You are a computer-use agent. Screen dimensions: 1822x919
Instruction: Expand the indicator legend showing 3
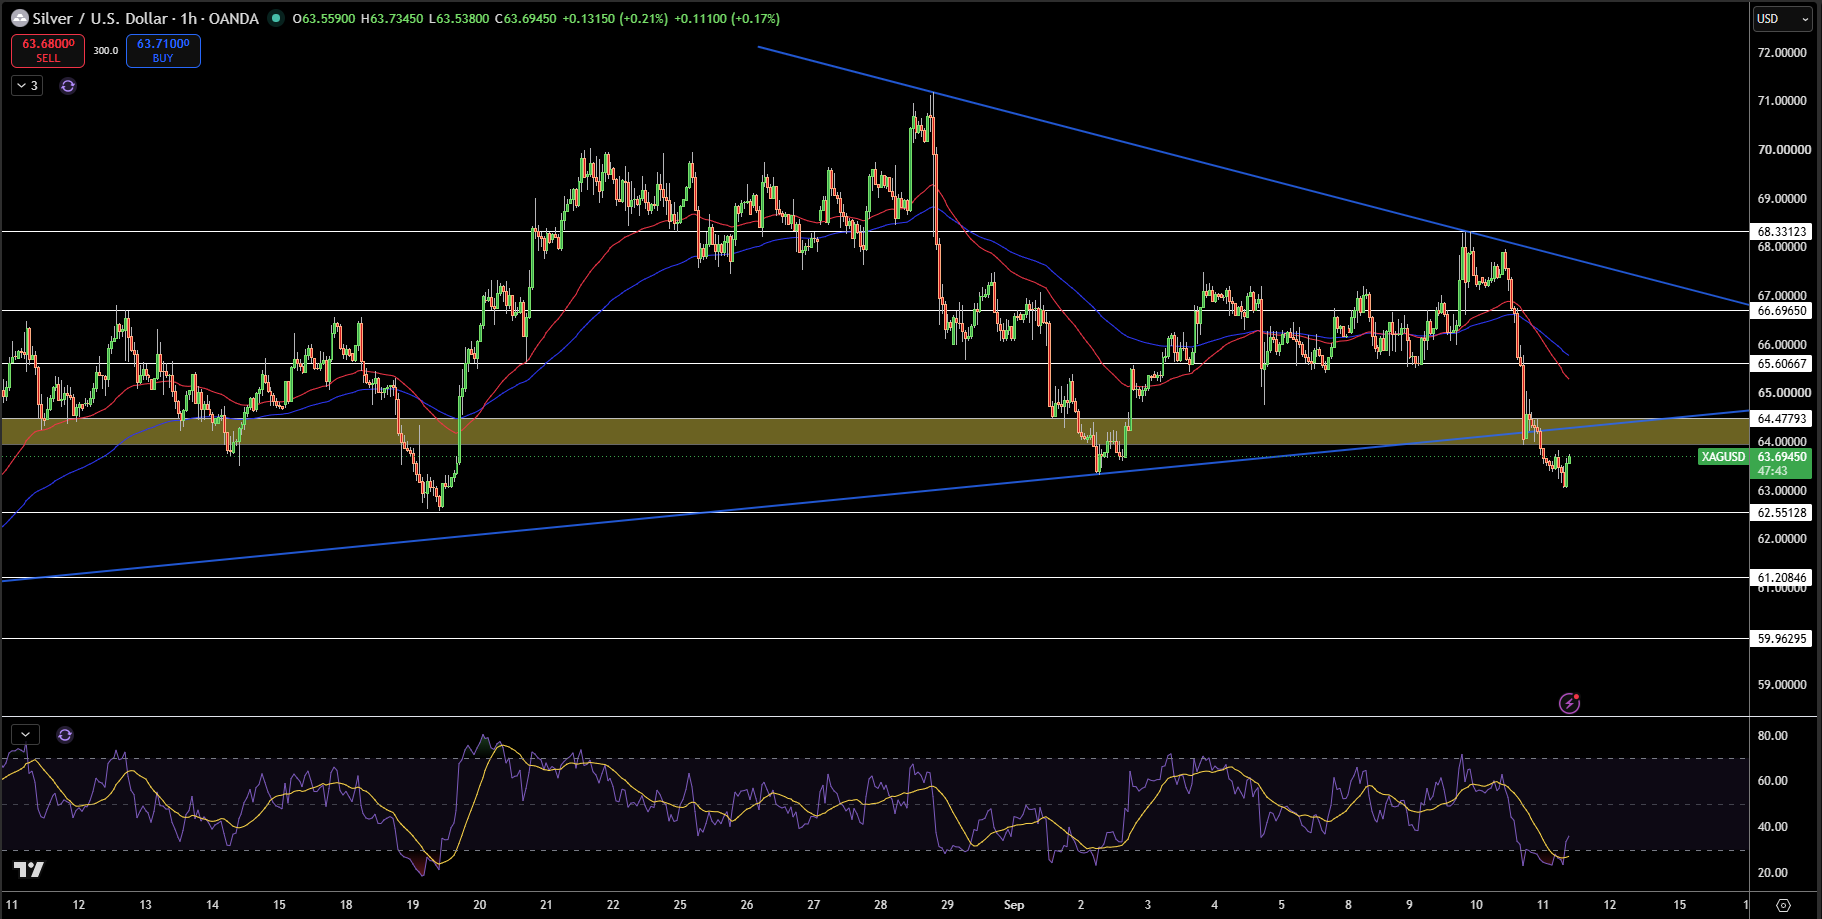(27, 86)
